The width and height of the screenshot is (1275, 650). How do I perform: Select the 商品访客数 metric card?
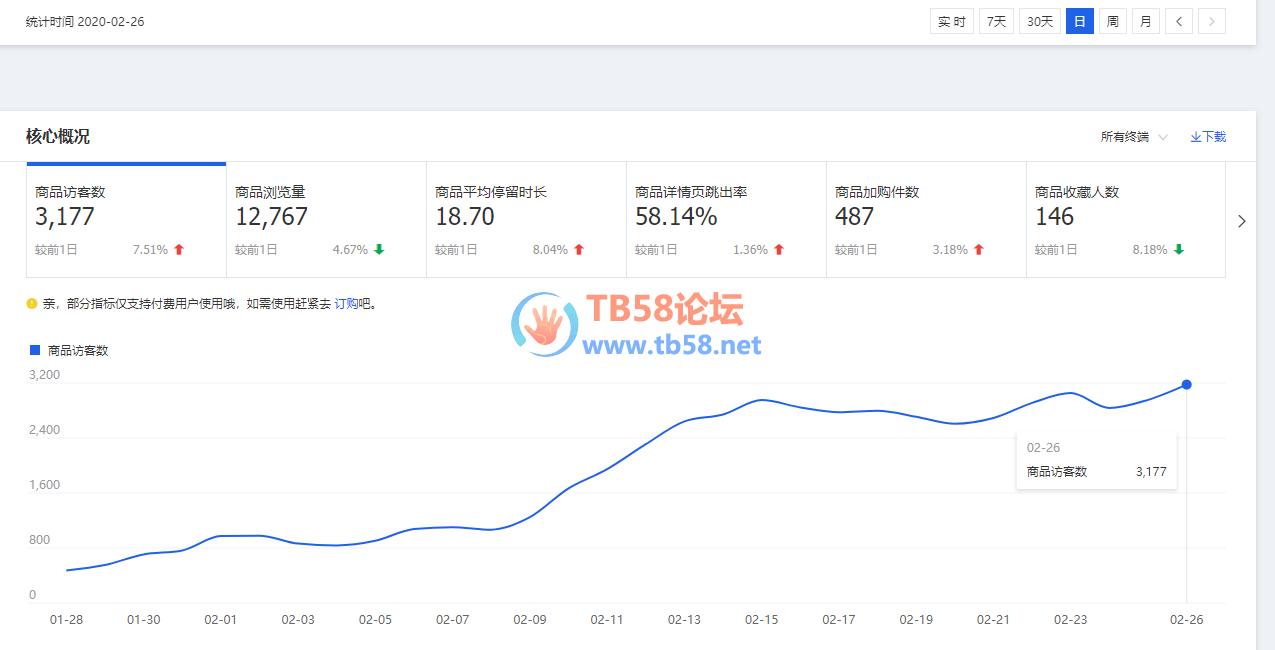(x=126, y=220)
